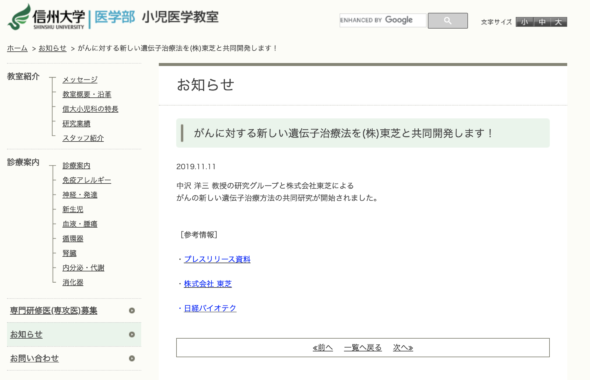Viewport: 590px width, 380px height.
Task: Open 信大小児科の特長 link
Action: [90, 109]
